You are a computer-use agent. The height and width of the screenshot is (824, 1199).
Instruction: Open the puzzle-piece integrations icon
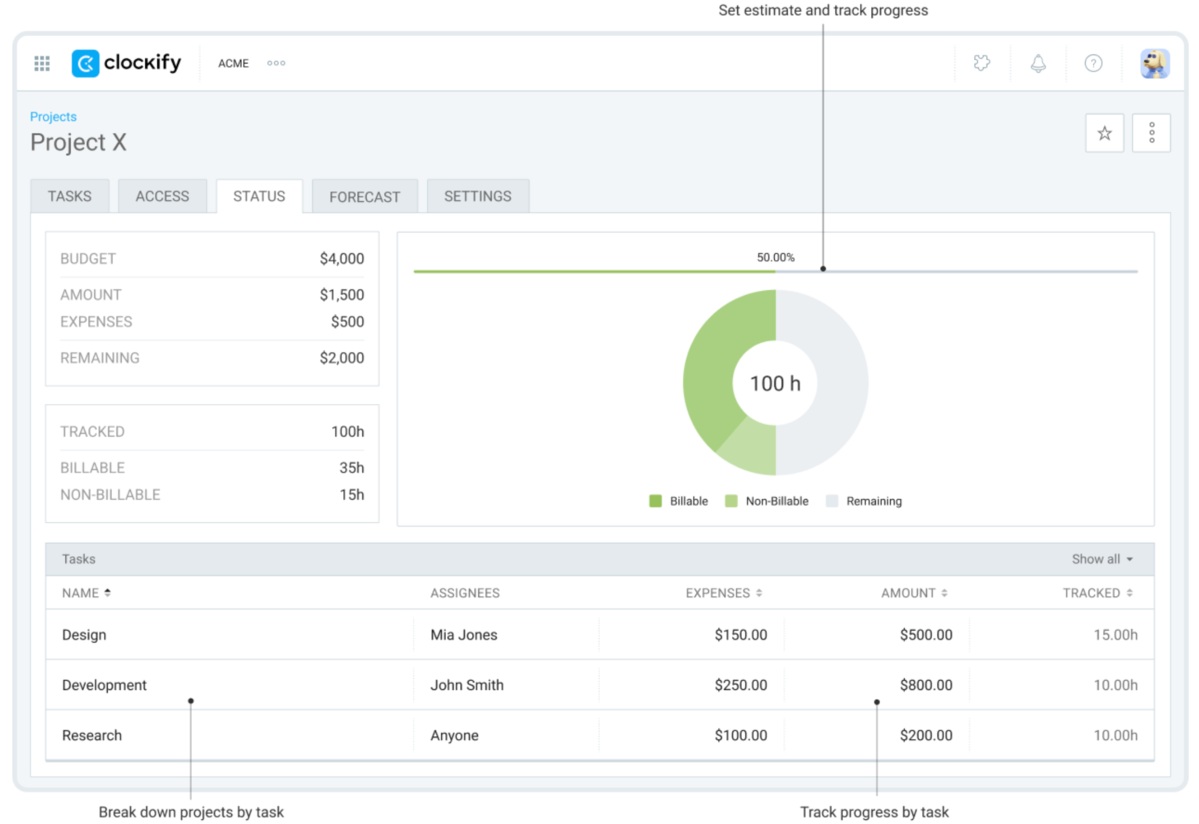point(982,63)
